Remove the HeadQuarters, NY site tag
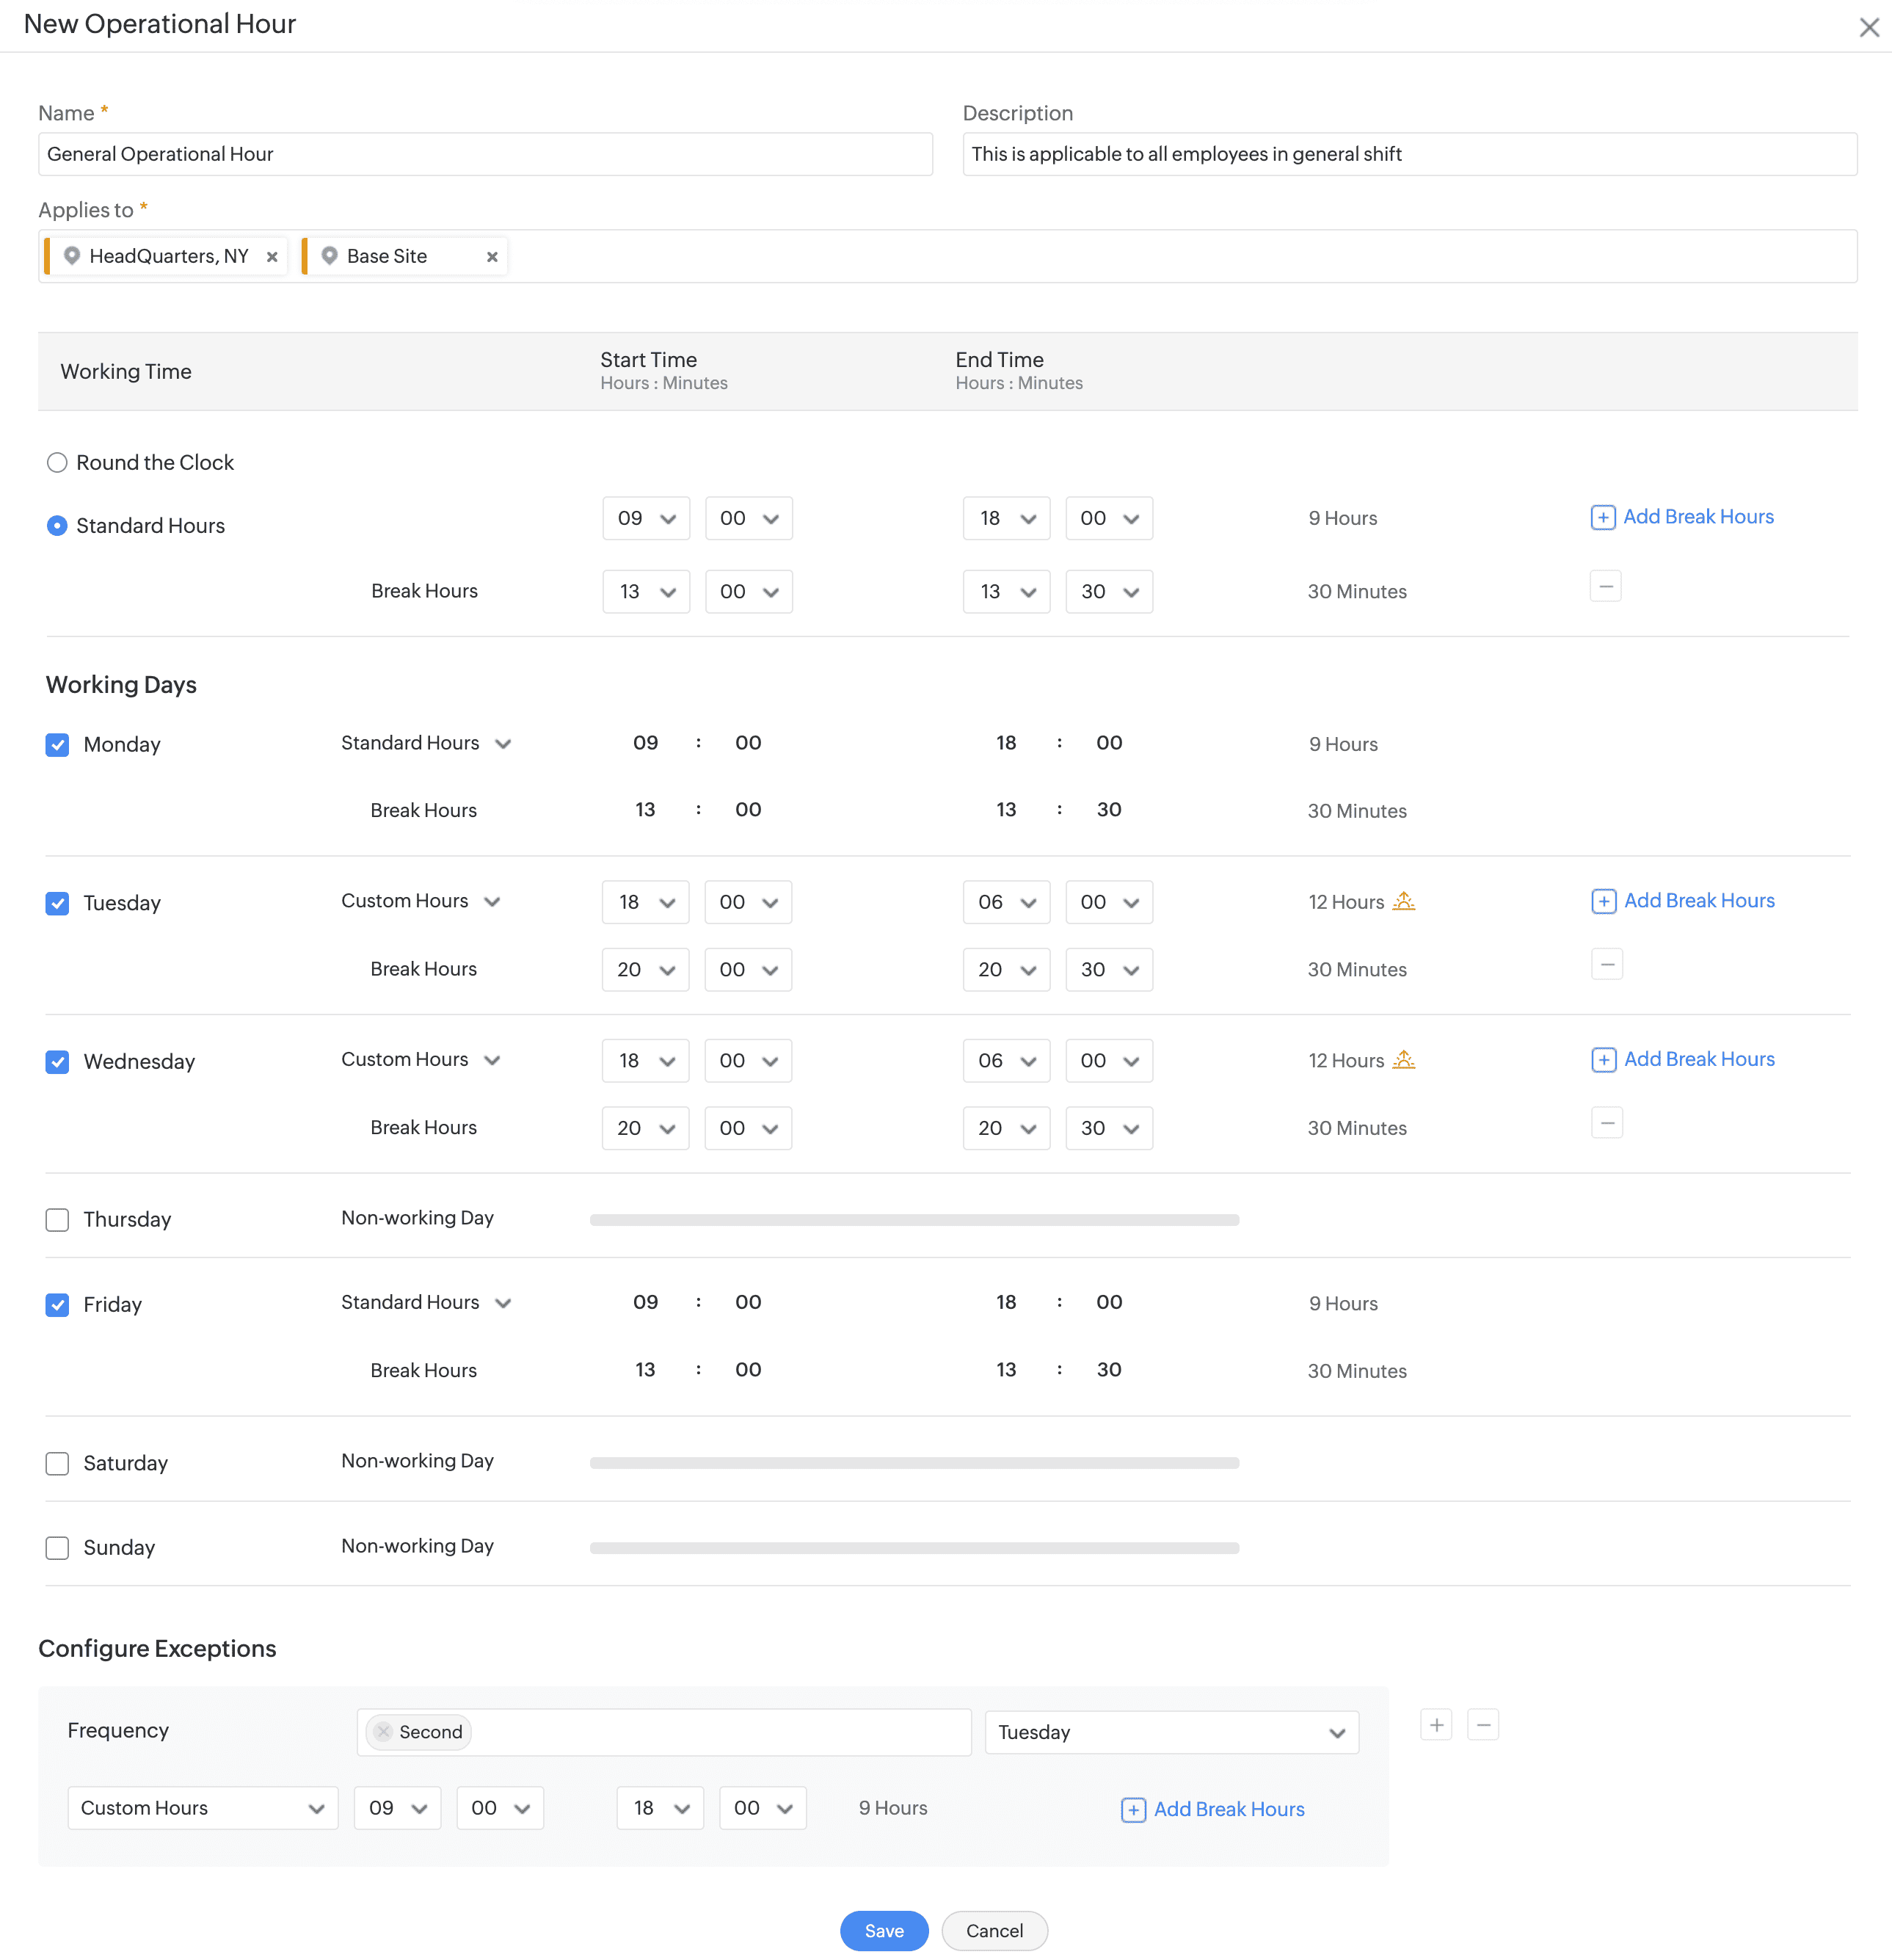Image resolution: width=1892 pixels, height=1960 pixels. coord(272,257)
